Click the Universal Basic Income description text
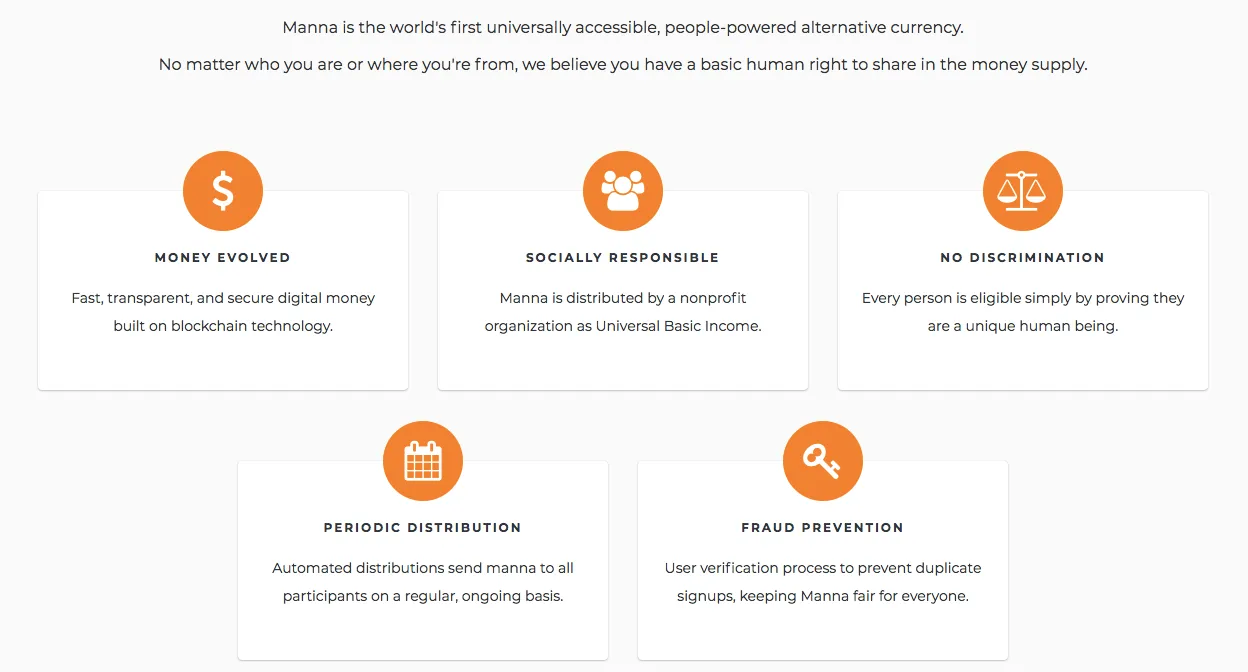This screenshot has height=672, width=1248. (623, 312)
